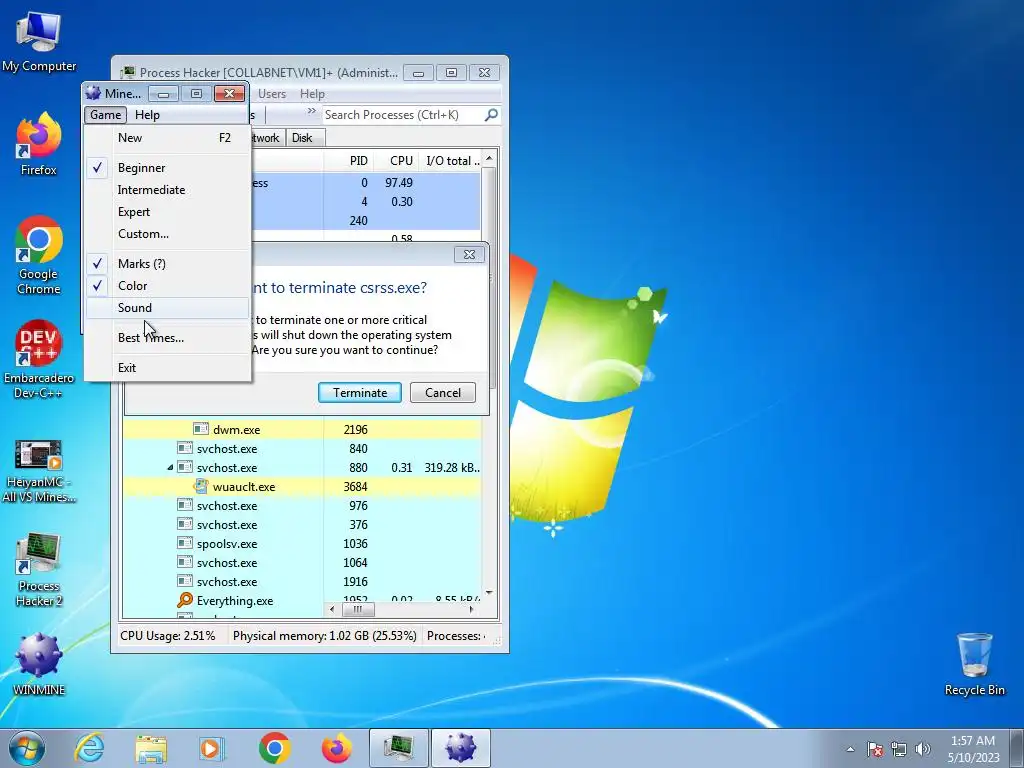Select Beginner difficulty in Game menu

[x=167, y=168]
